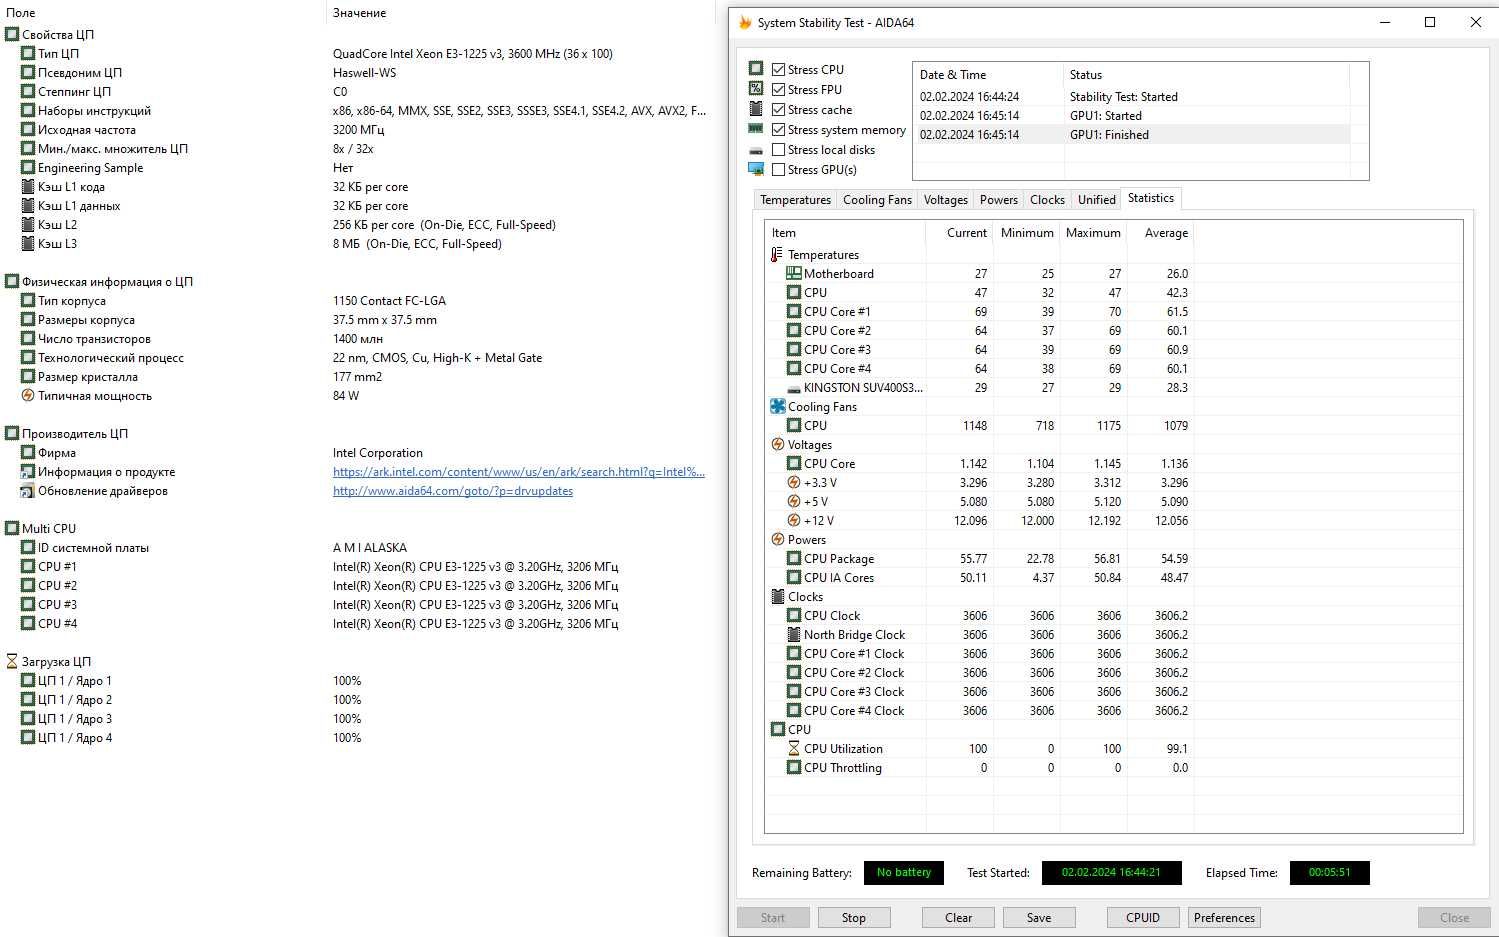Screen dimensions: 1499x937
Task: Select the Clocks tab
Action: coord(1047,200)
